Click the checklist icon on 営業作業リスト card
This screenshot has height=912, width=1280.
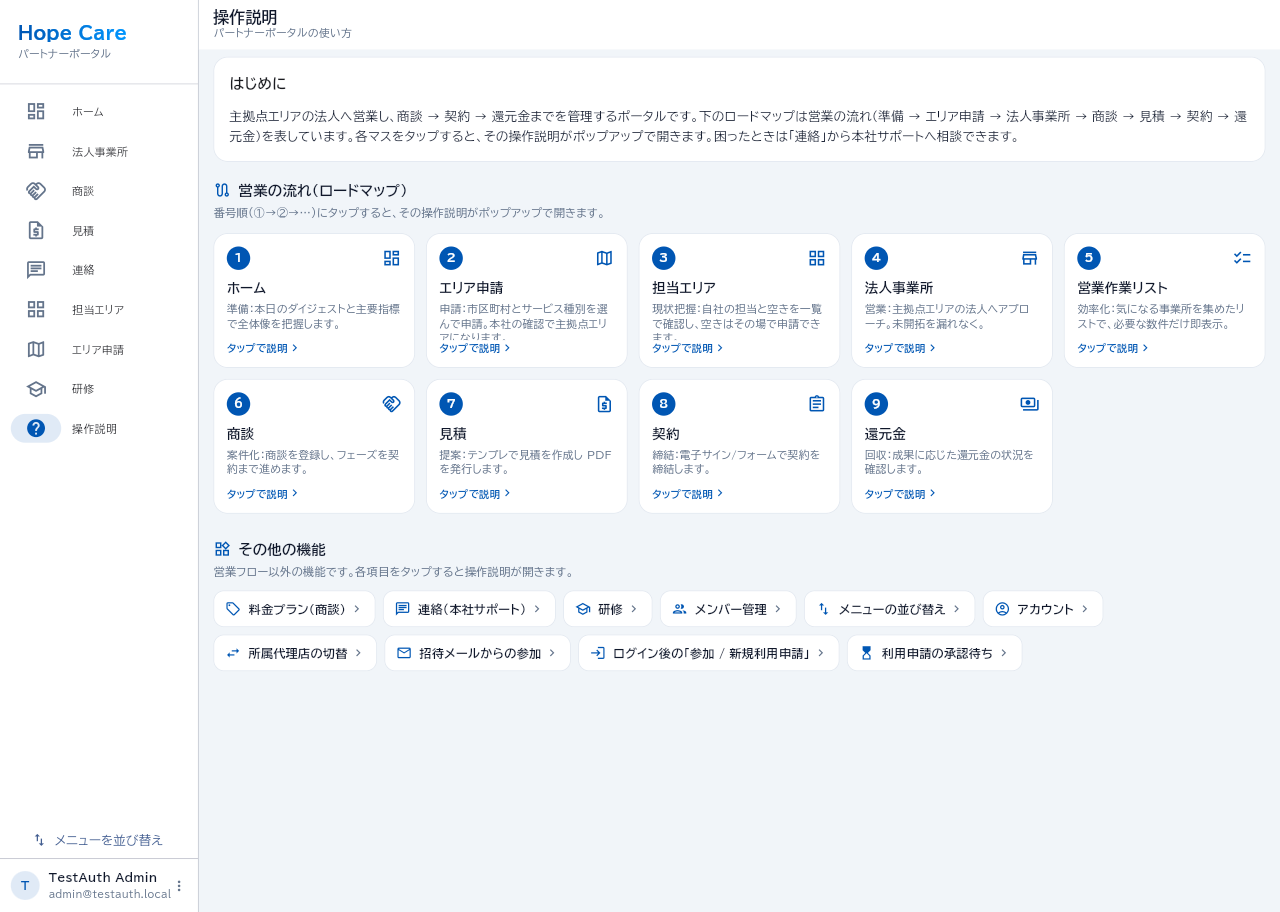pos(1242,258)
